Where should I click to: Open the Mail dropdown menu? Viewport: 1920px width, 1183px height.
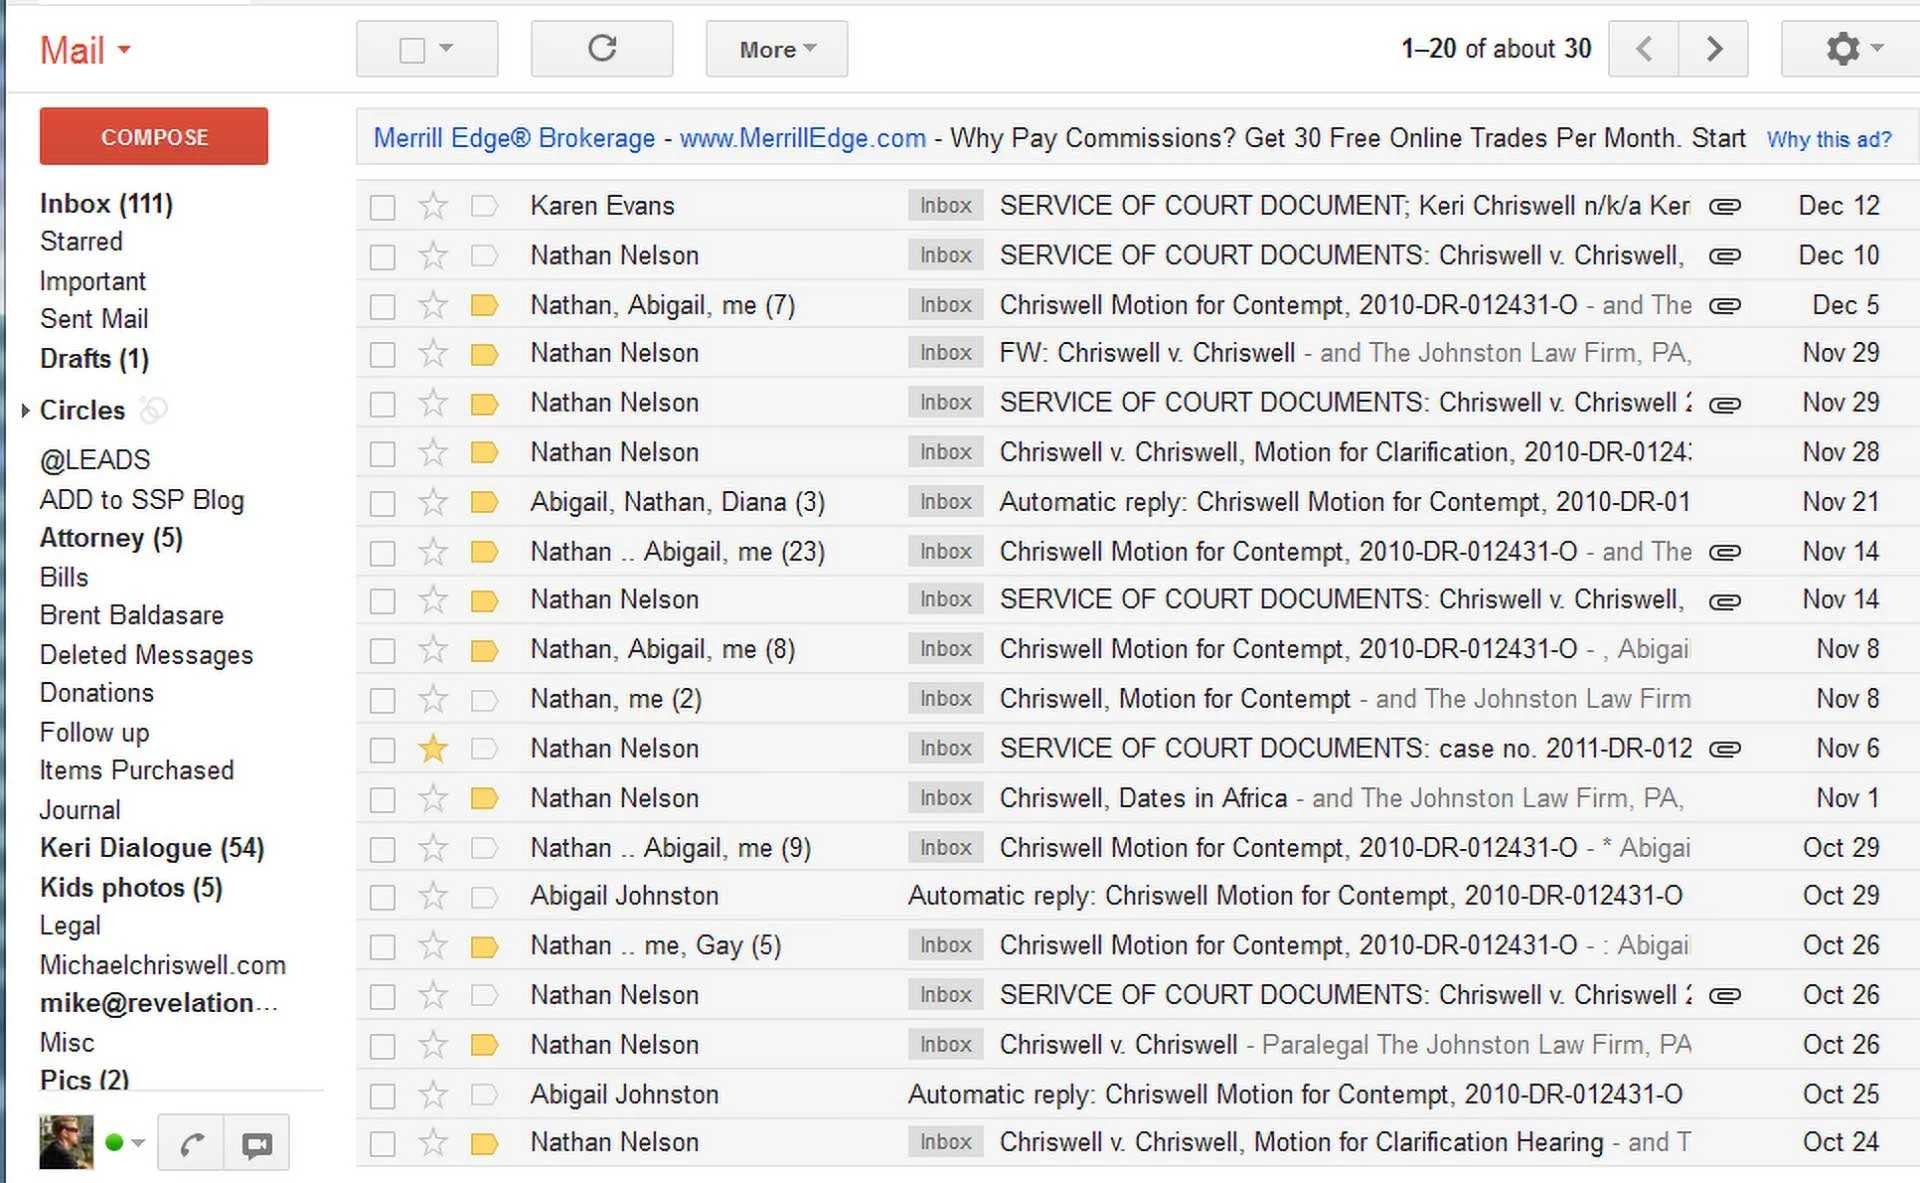[x=86, y=50]
